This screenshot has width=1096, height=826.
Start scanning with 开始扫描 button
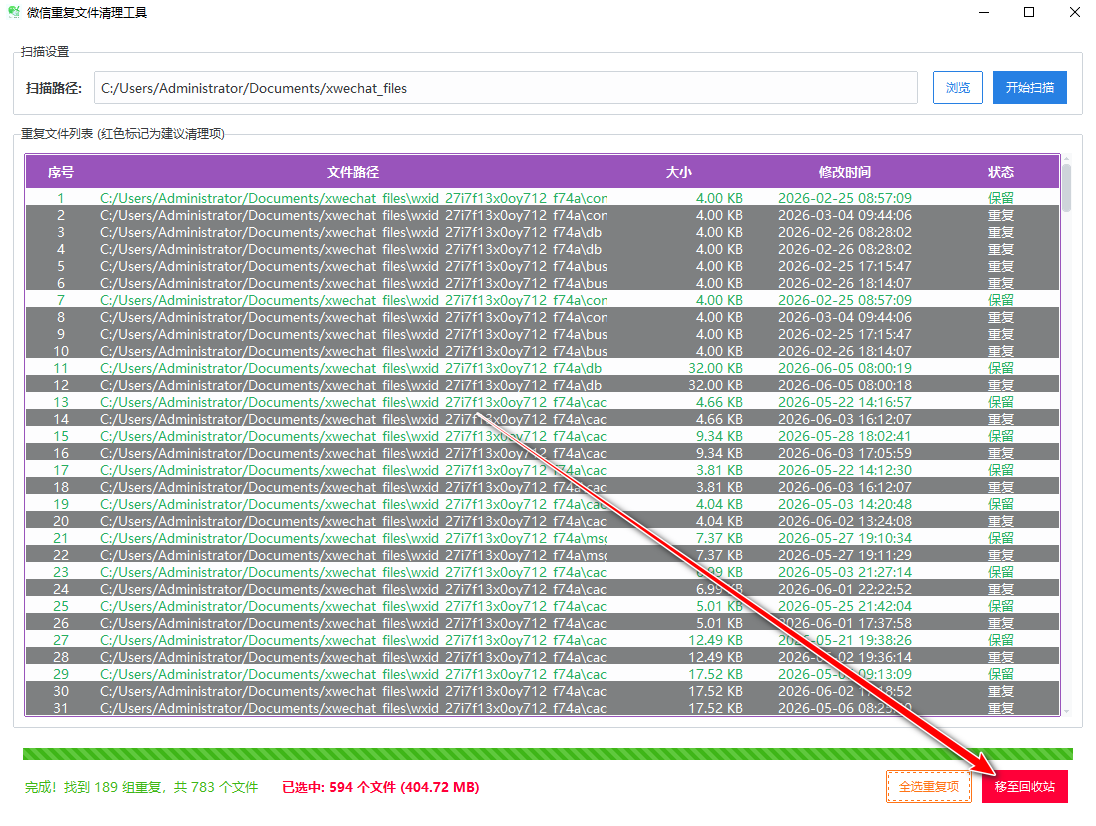1030,88
